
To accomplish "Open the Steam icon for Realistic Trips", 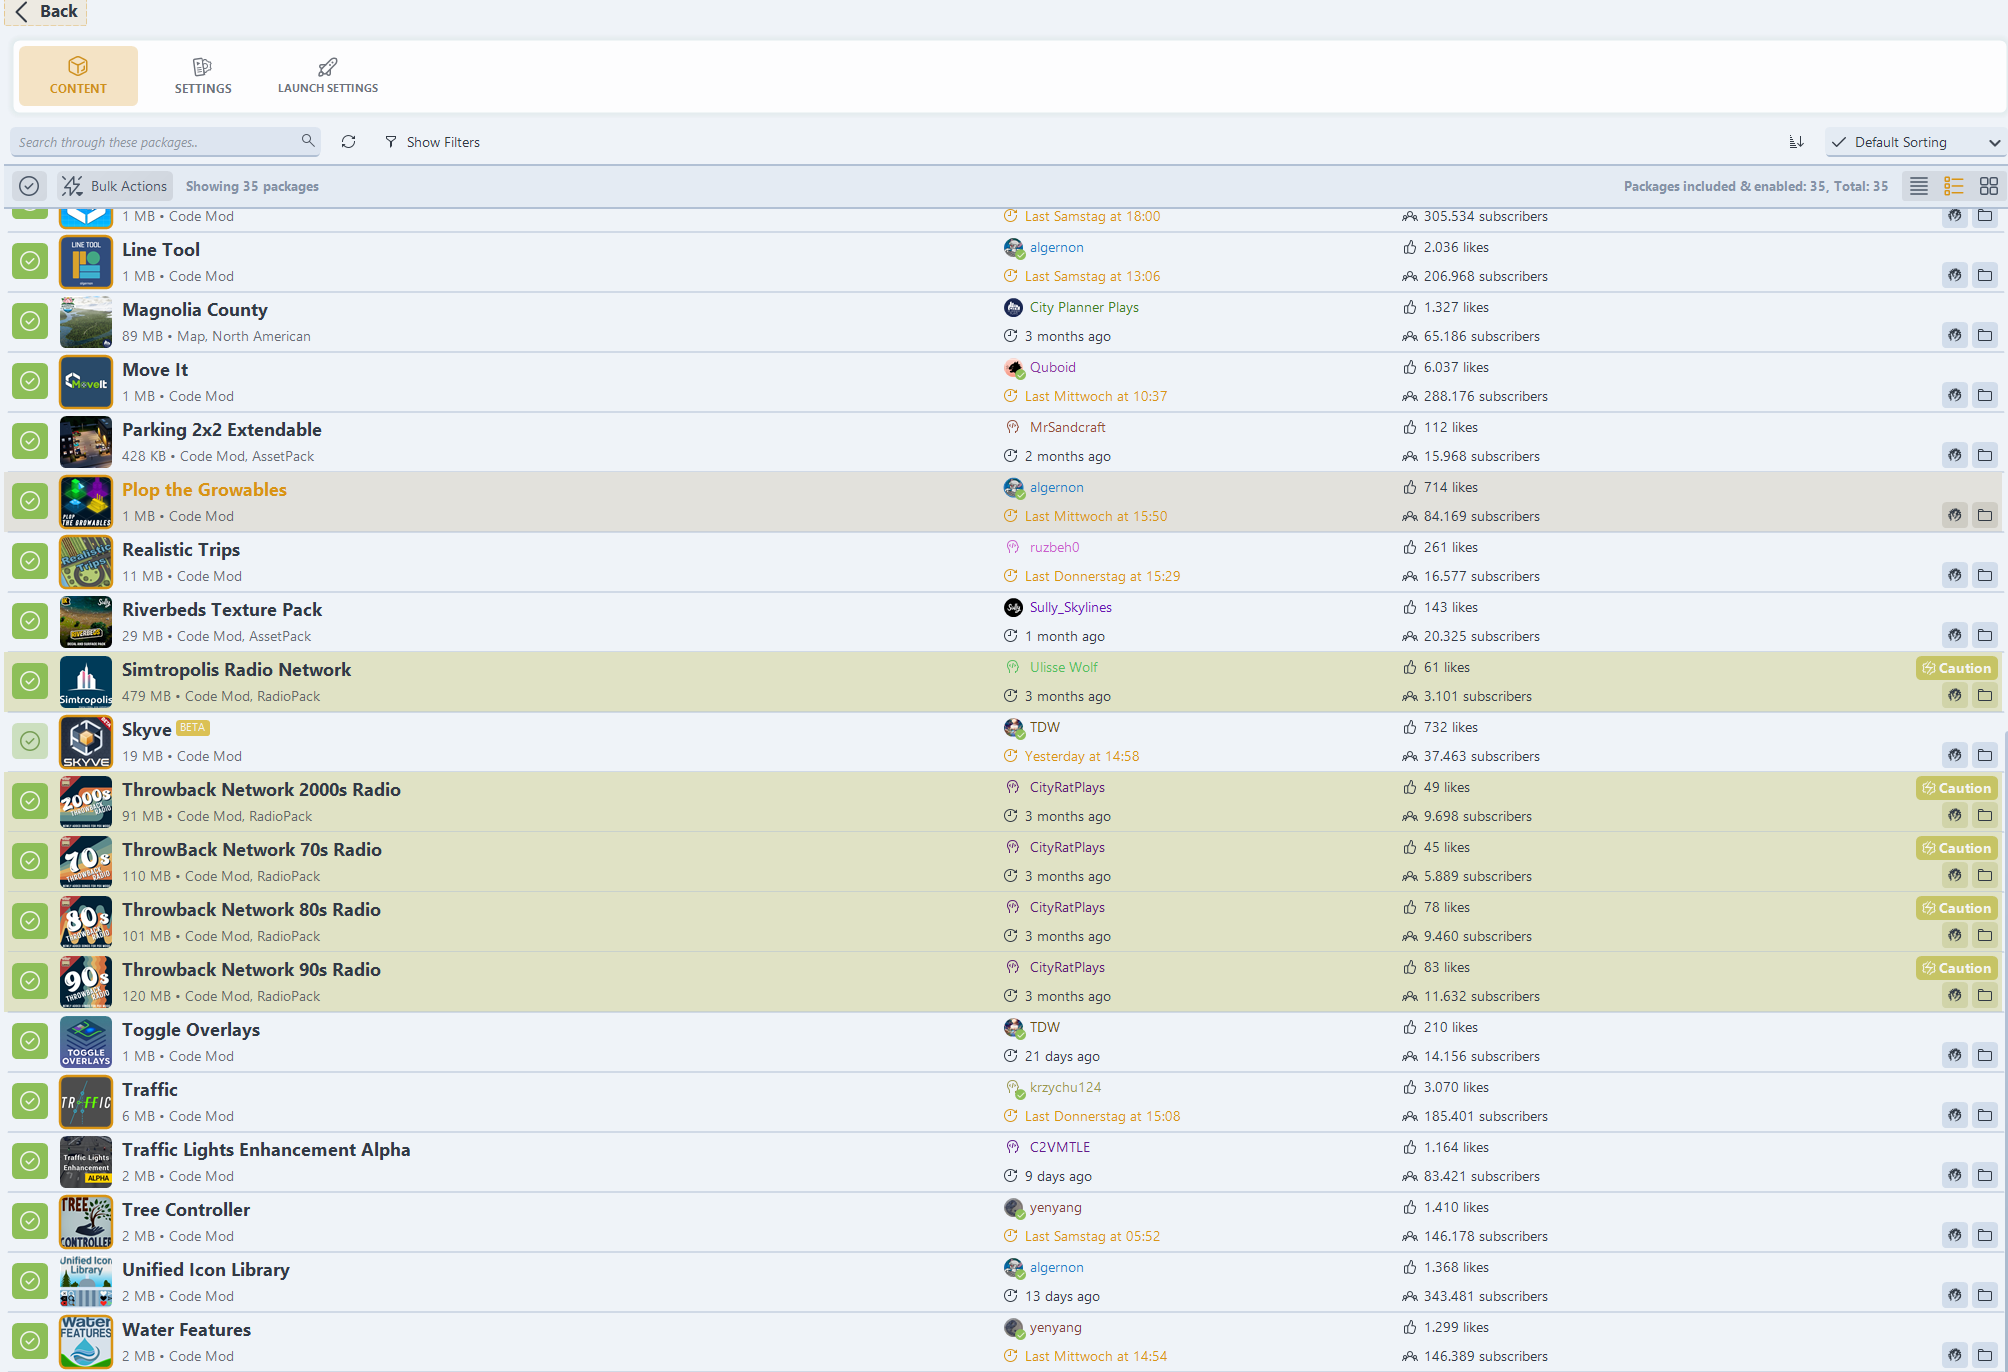I will click(x=1954, y=575).
